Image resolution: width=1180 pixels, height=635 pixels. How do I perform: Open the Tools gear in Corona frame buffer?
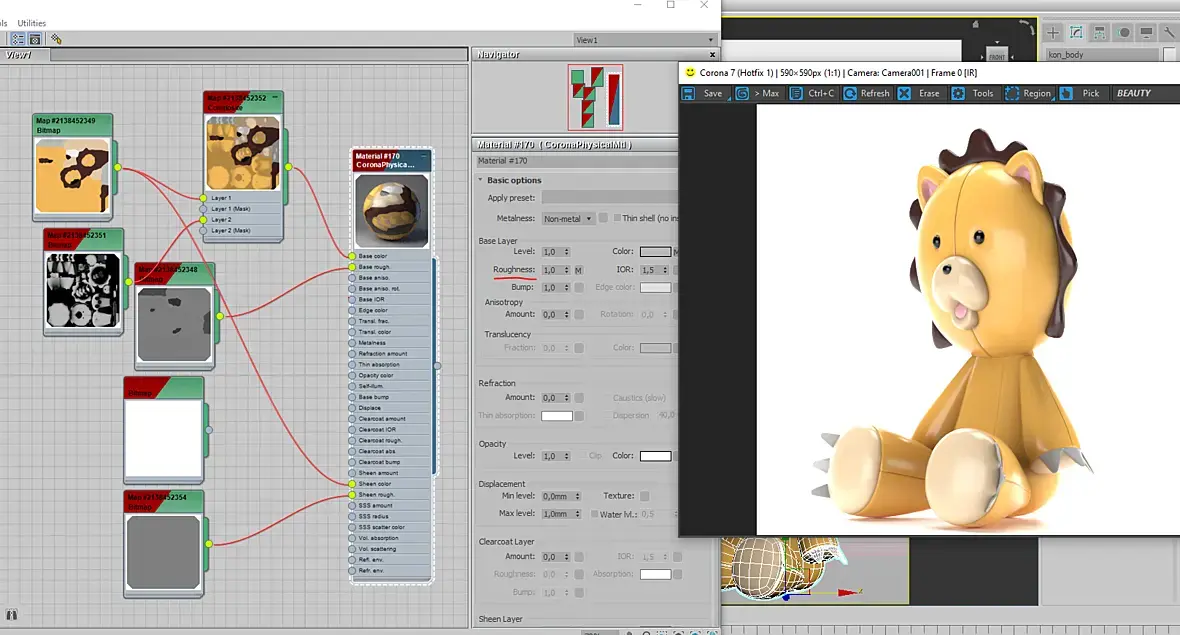click(958, 93)
